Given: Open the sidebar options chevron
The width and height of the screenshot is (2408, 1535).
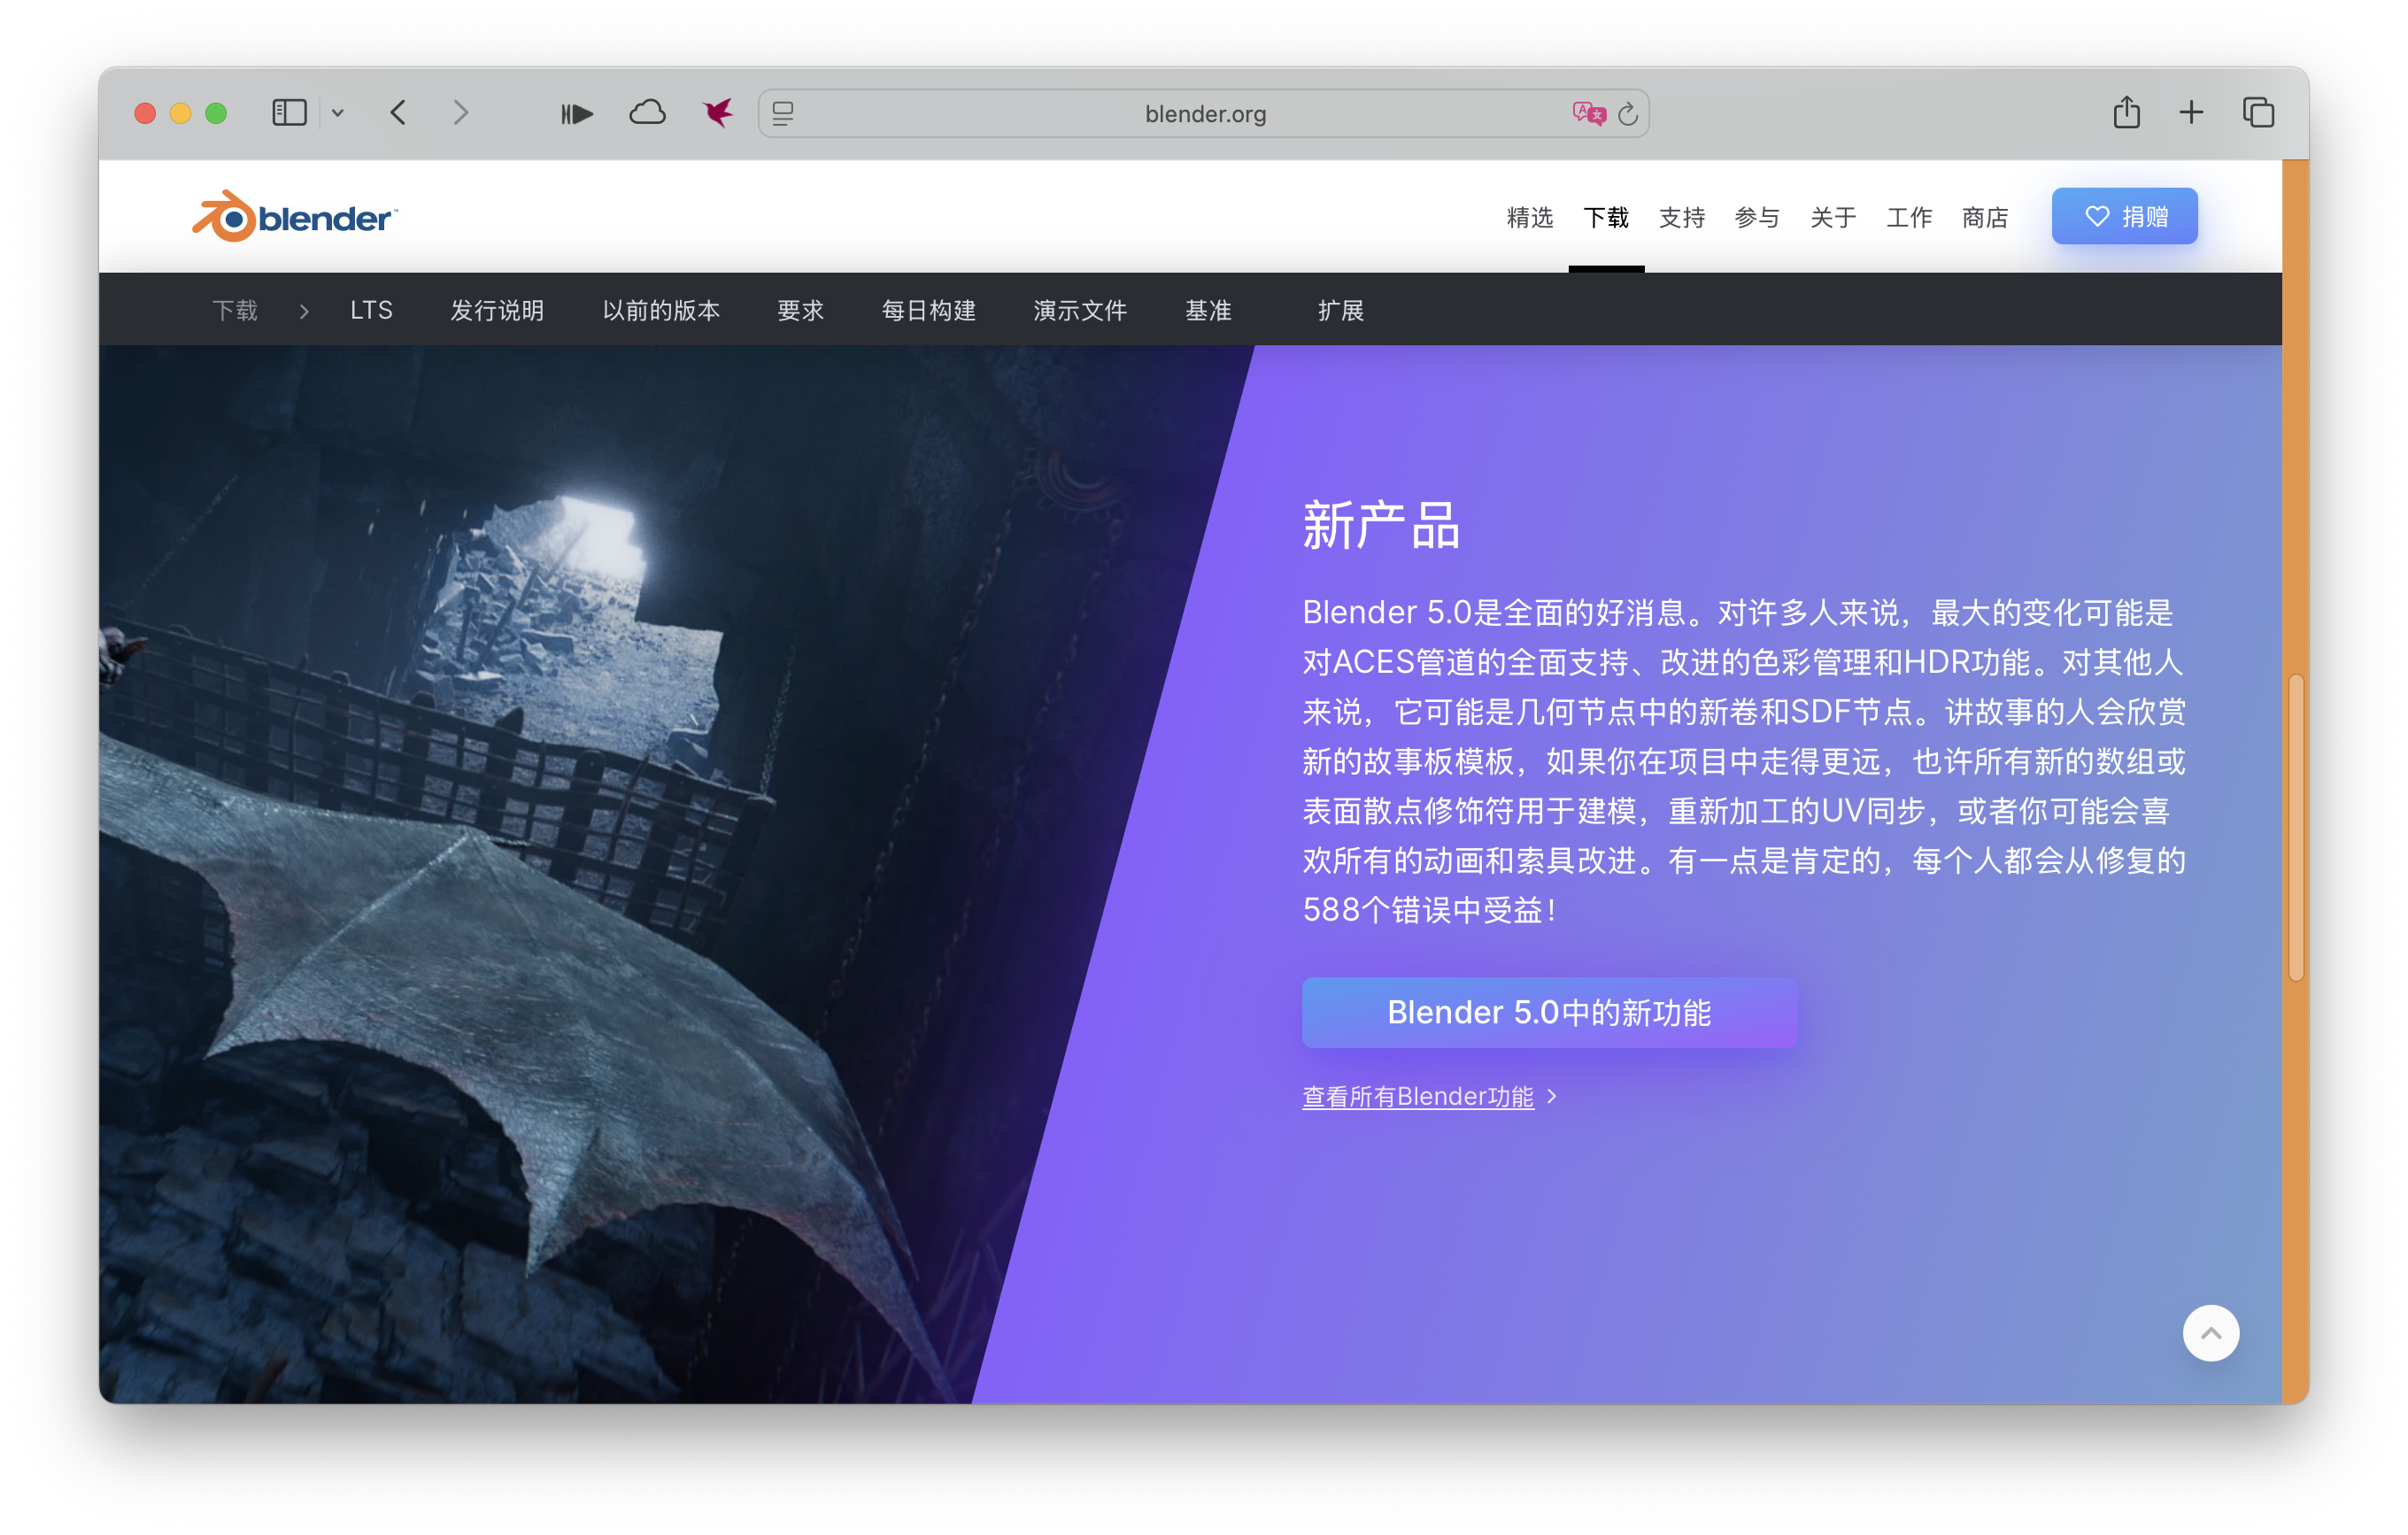Looking at the screenshot, I should click(x=339, y=113).
